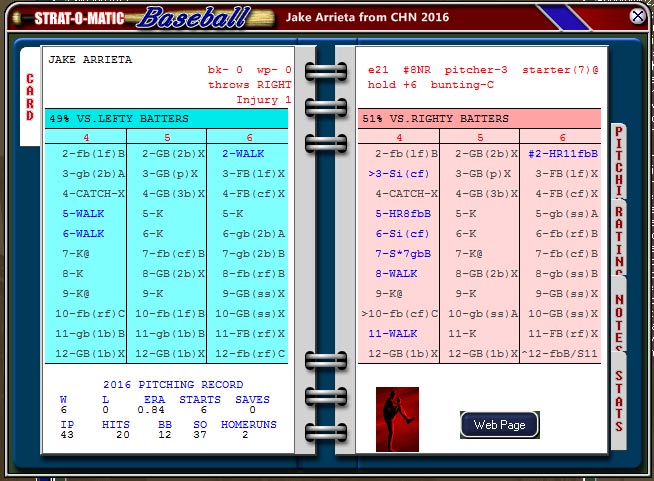Click the pitcher silhouette thumbnail

pyautogui.click(x=397, y=419)
